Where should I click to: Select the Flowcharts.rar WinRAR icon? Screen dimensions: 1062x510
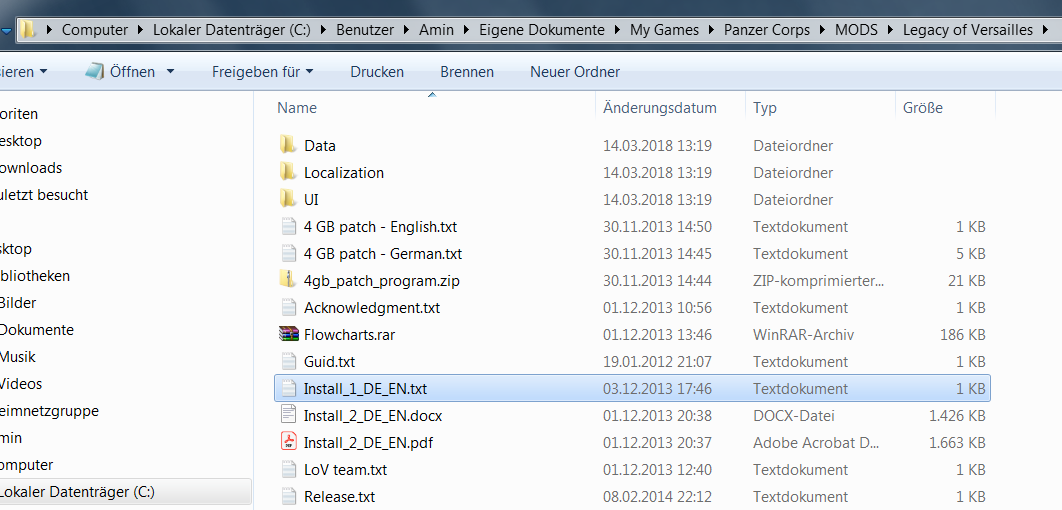(x=289, y=334)
